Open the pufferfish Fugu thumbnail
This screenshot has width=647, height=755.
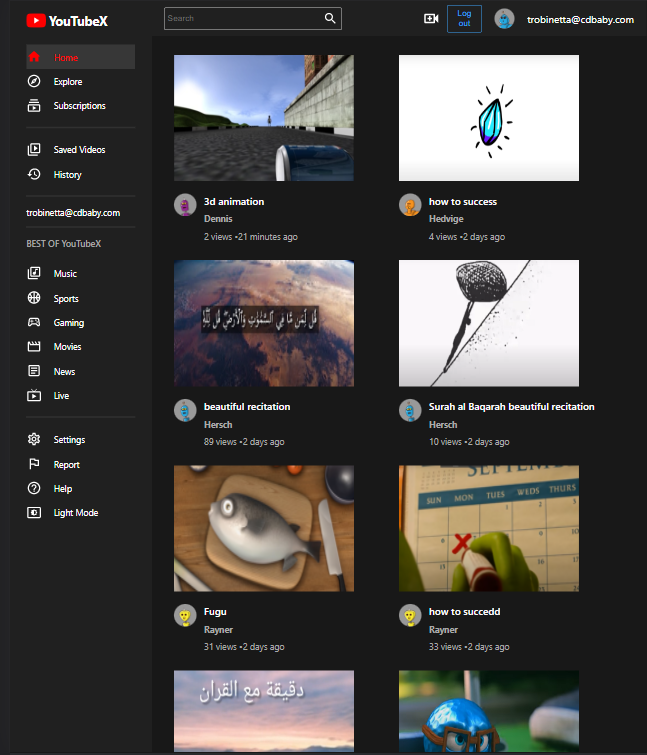tap(264, 528)
